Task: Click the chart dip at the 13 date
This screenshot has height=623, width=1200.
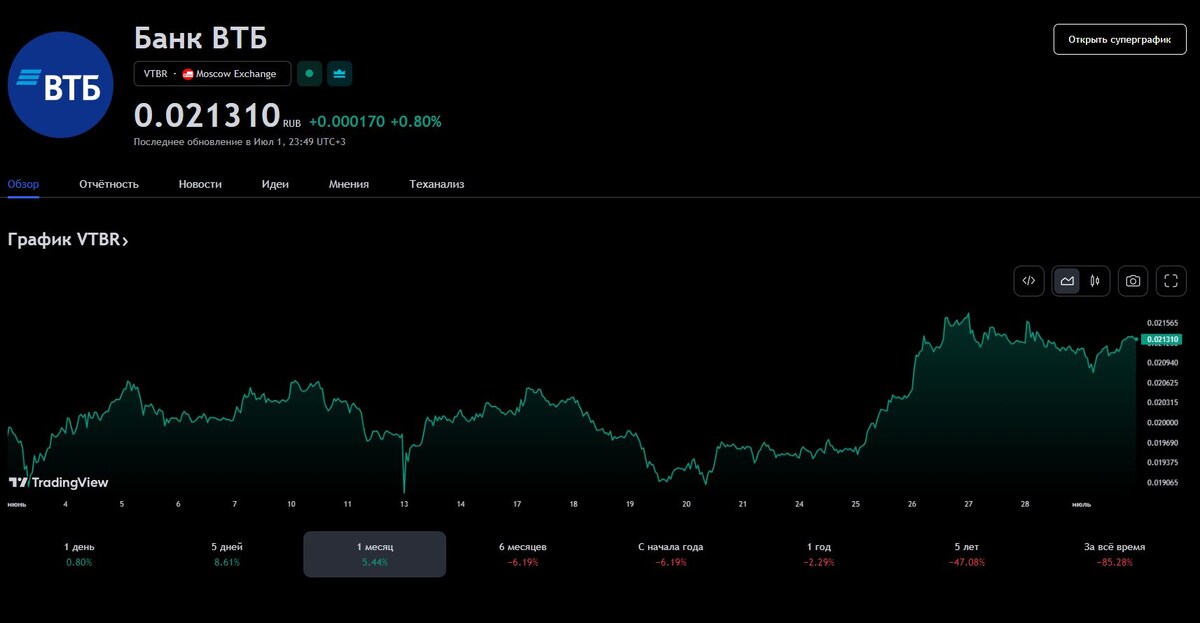Action: 405,490
